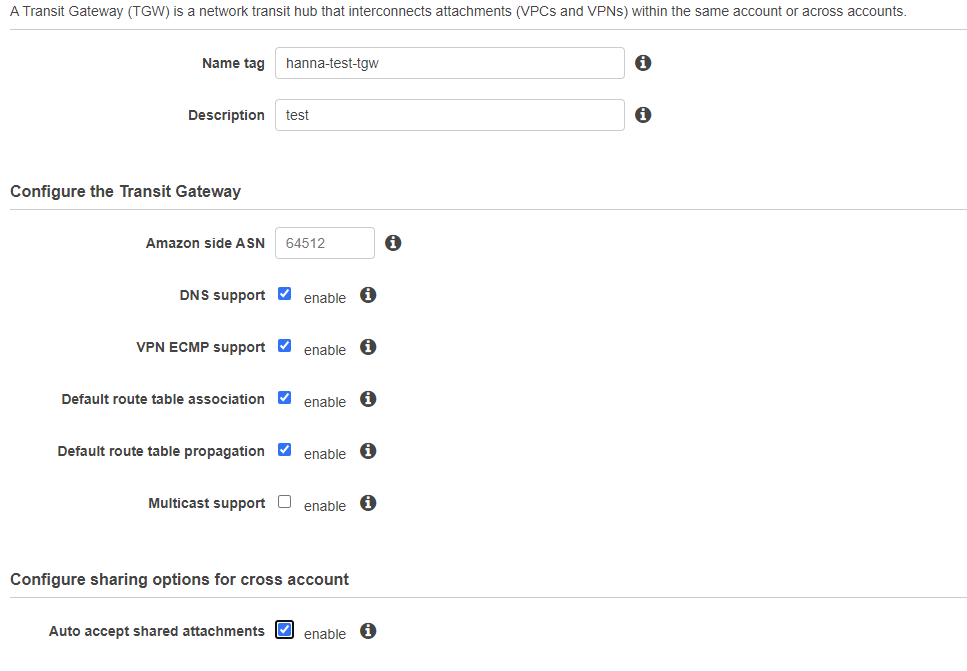Image resolution: width=967 pixels, height=671 pixels.
Task: Focus the Name tag input field
Action: pos(450,63)
